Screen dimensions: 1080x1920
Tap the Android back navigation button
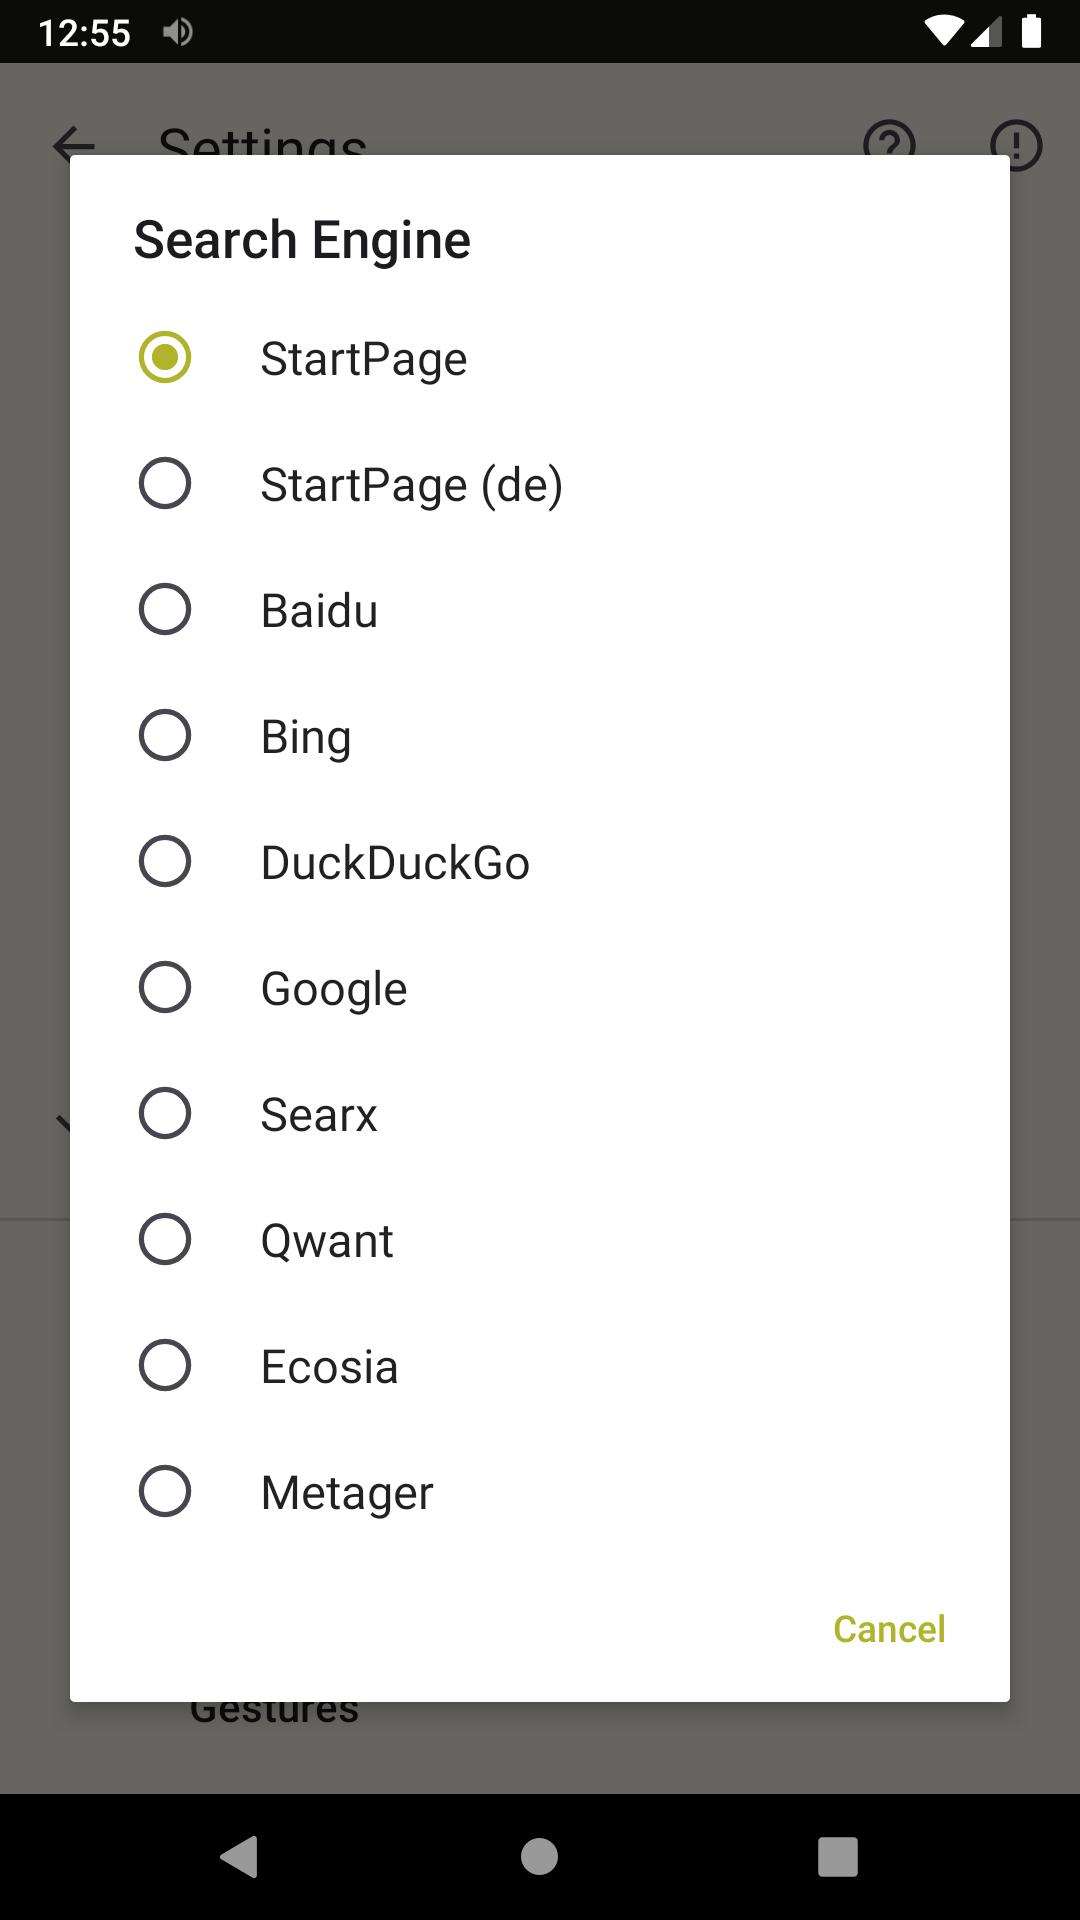point(240,1857)
